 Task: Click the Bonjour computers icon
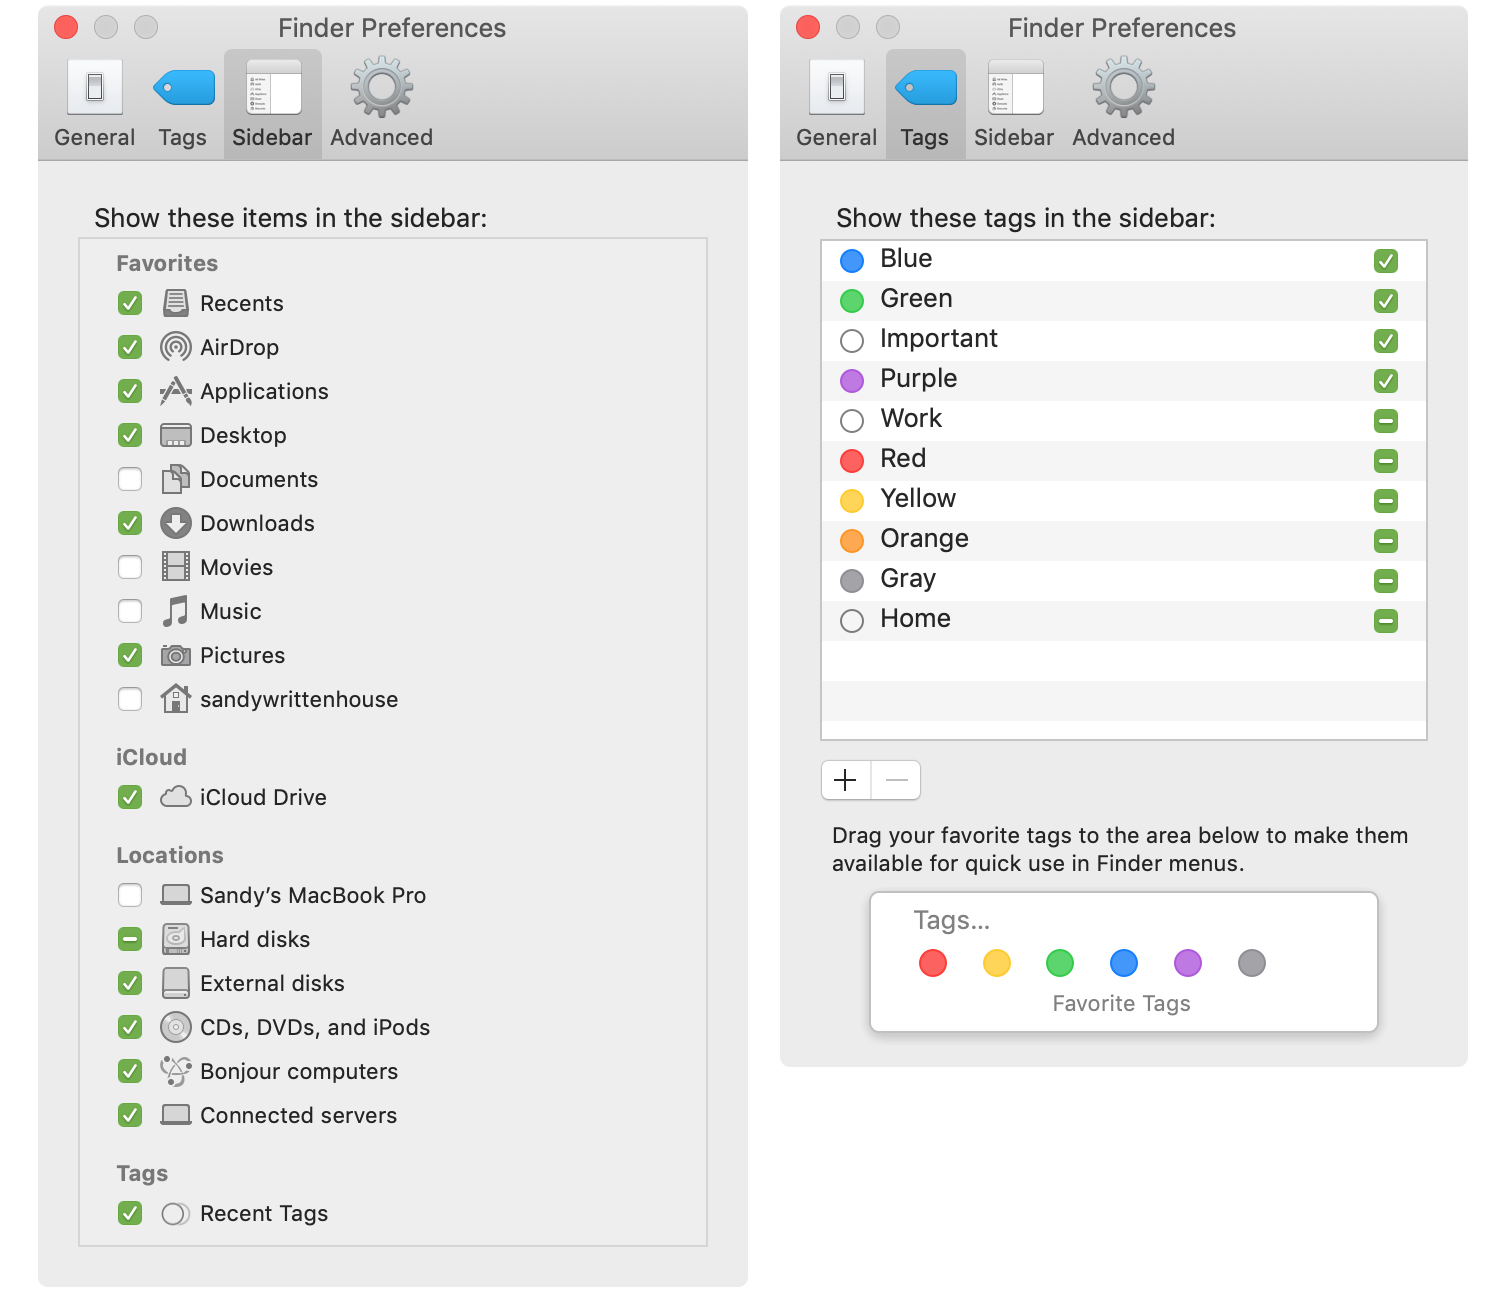175,1071
